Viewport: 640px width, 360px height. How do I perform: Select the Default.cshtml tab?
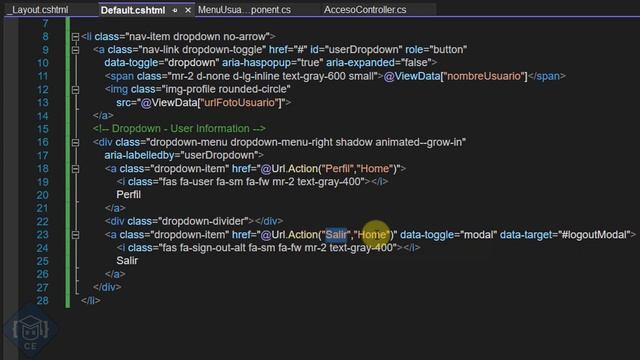(133, 10)
